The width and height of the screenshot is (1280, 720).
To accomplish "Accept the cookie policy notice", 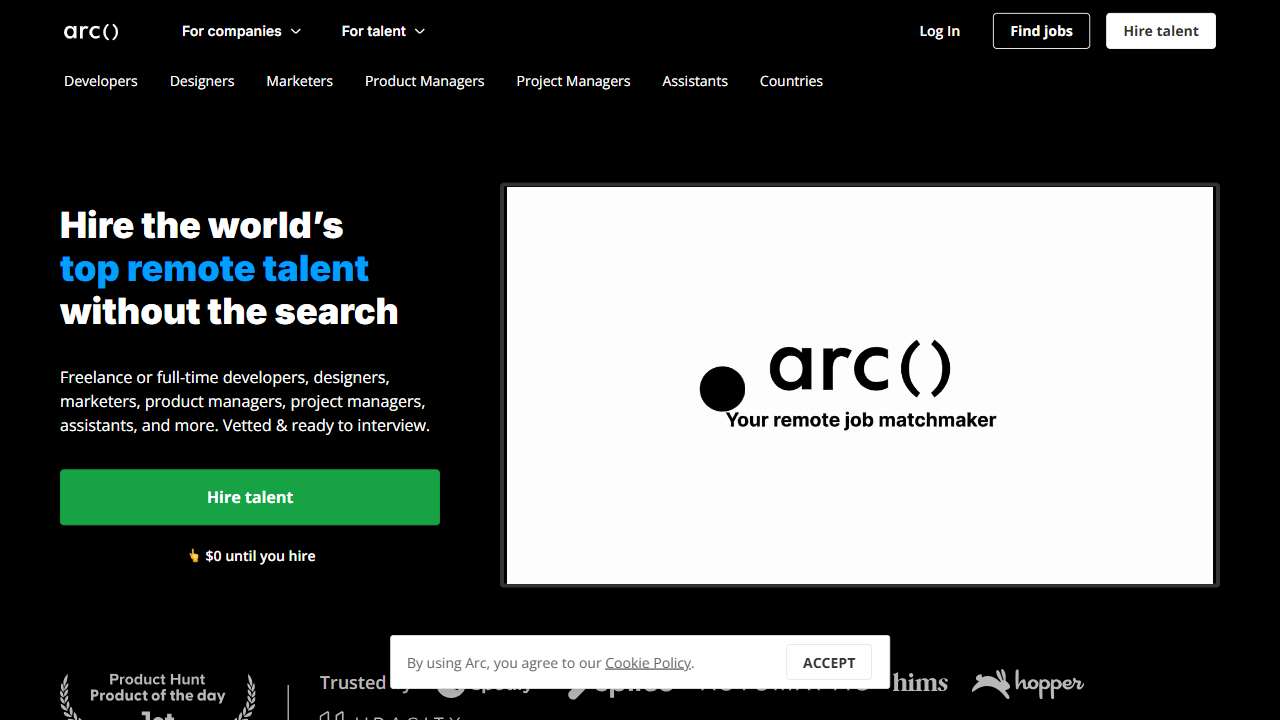I will (828, 662).
